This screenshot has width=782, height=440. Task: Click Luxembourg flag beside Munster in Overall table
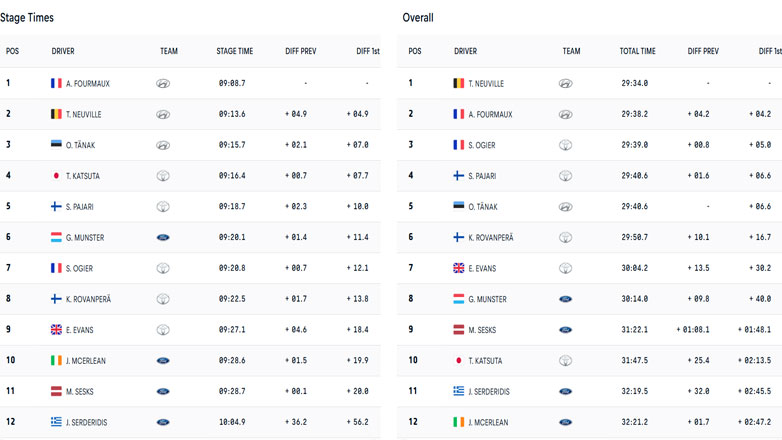pyautogui.click(x=459, y=299)
